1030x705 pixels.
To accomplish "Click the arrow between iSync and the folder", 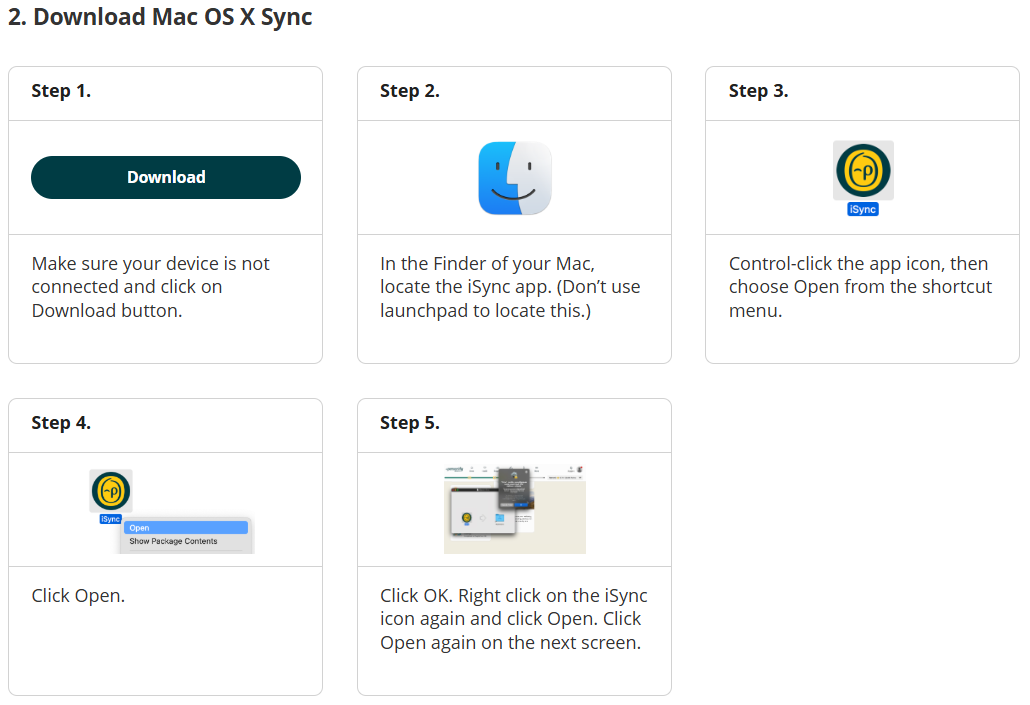I will tap(483, 518).
